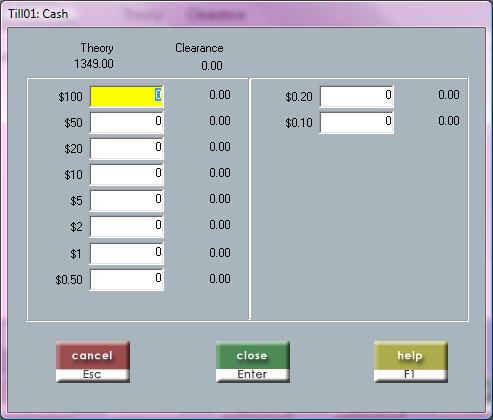Click the Theory amount 1349.00
The image size is (493, 420).
[x=94, y=64]
